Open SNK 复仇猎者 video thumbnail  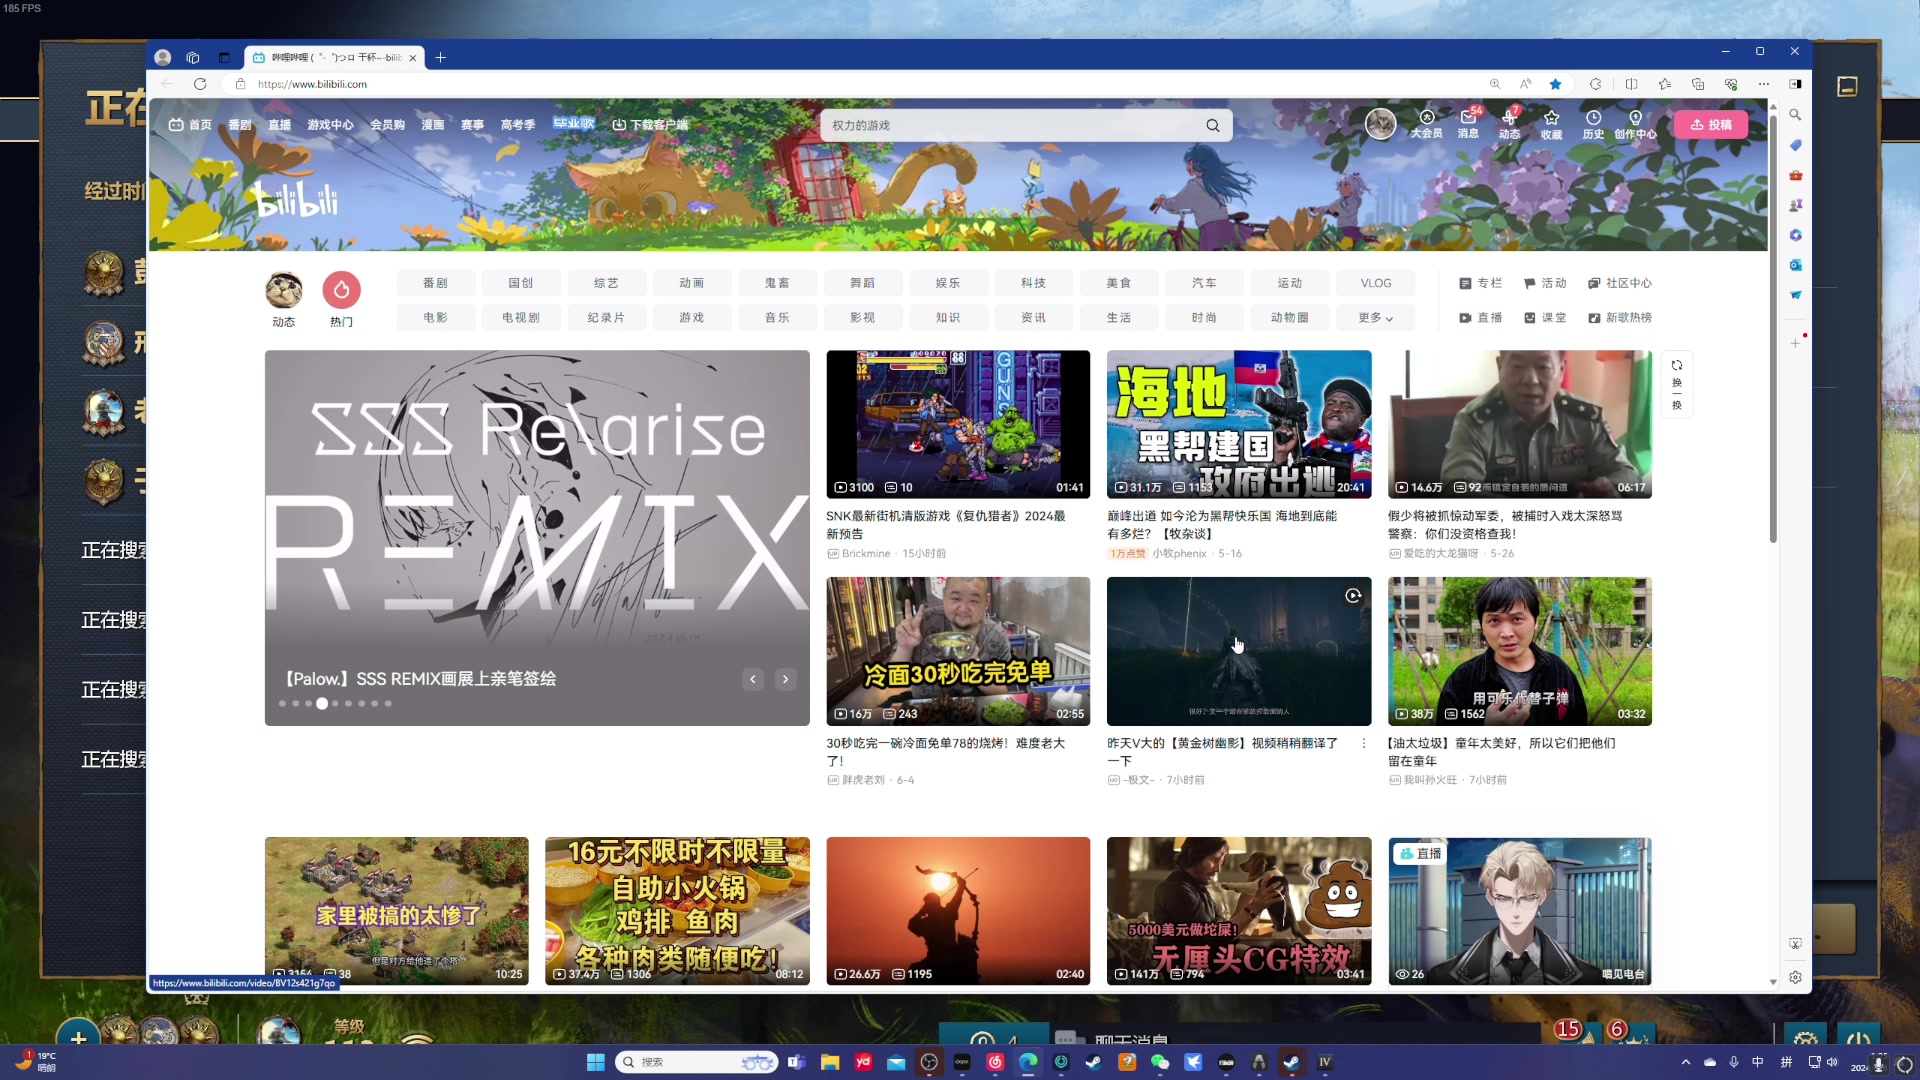click(x=958, y=424)
